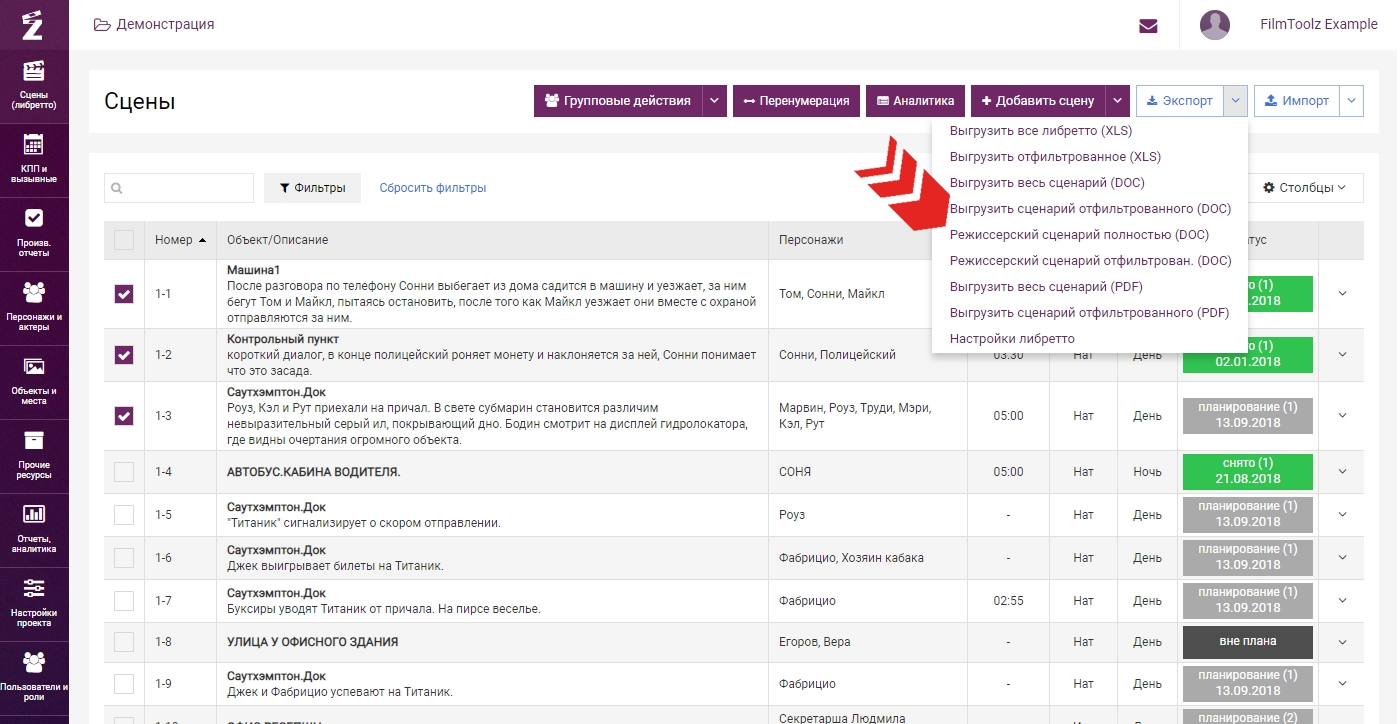Sort by the Номер column header
Screen dimensions: 1400x724
pos(180,240)
